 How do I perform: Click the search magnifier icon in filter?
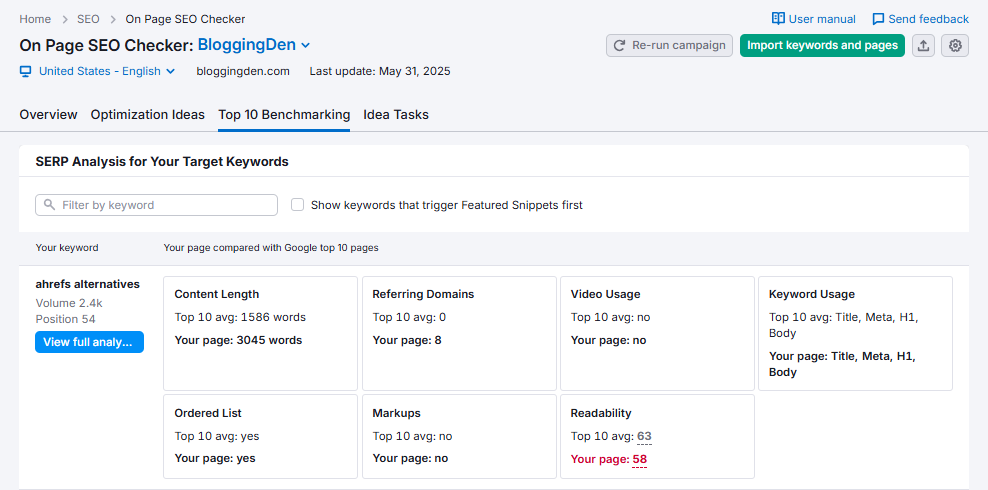click(50, 205)
